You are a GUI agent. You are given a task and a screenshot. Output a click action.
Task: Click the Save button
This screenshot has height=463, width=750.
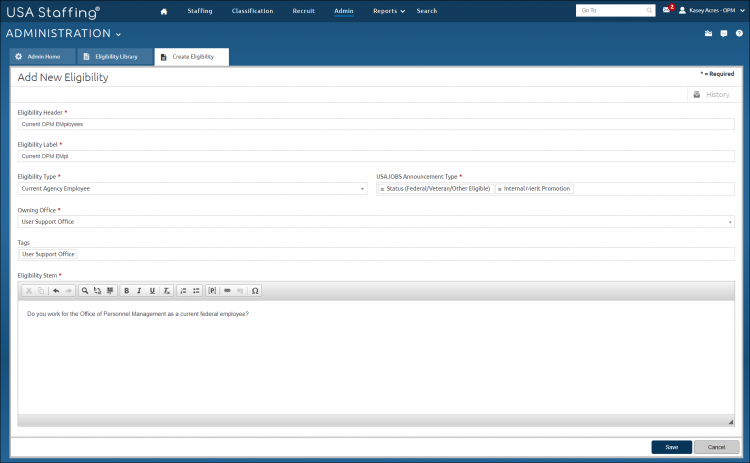coord(672,447)
